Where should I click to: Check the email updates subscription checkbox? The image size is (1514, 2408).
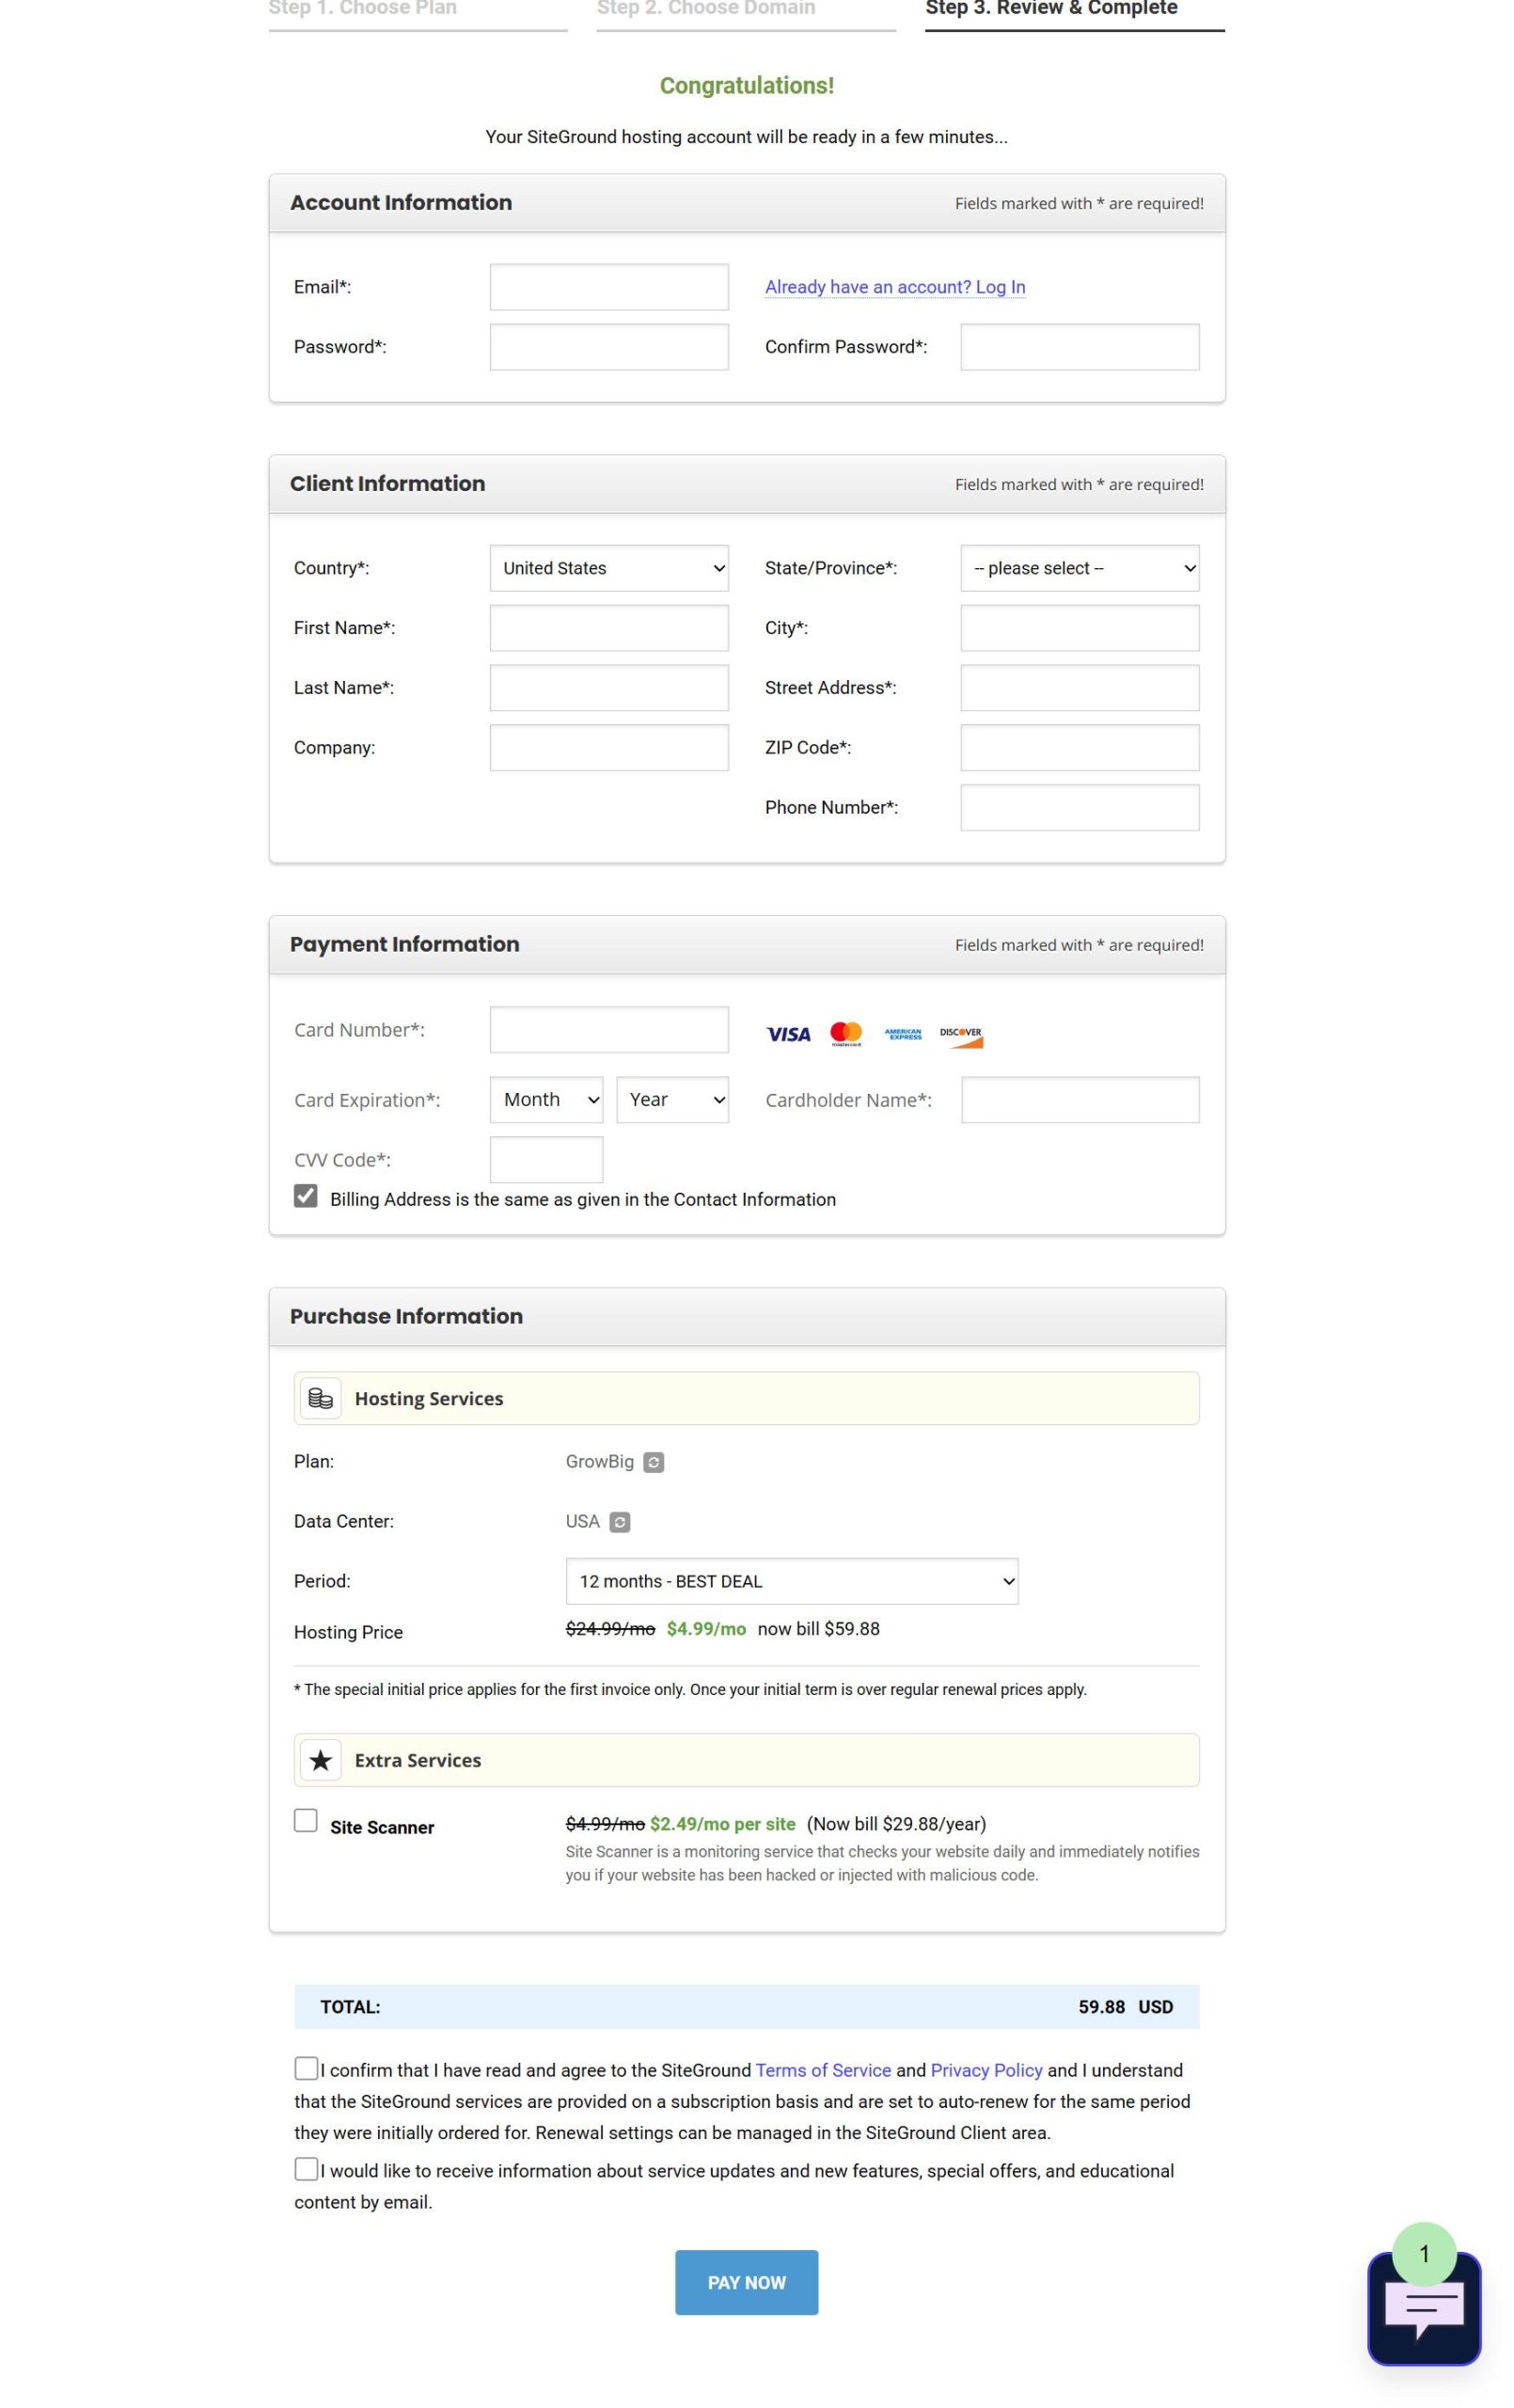tap(306, 2168)
